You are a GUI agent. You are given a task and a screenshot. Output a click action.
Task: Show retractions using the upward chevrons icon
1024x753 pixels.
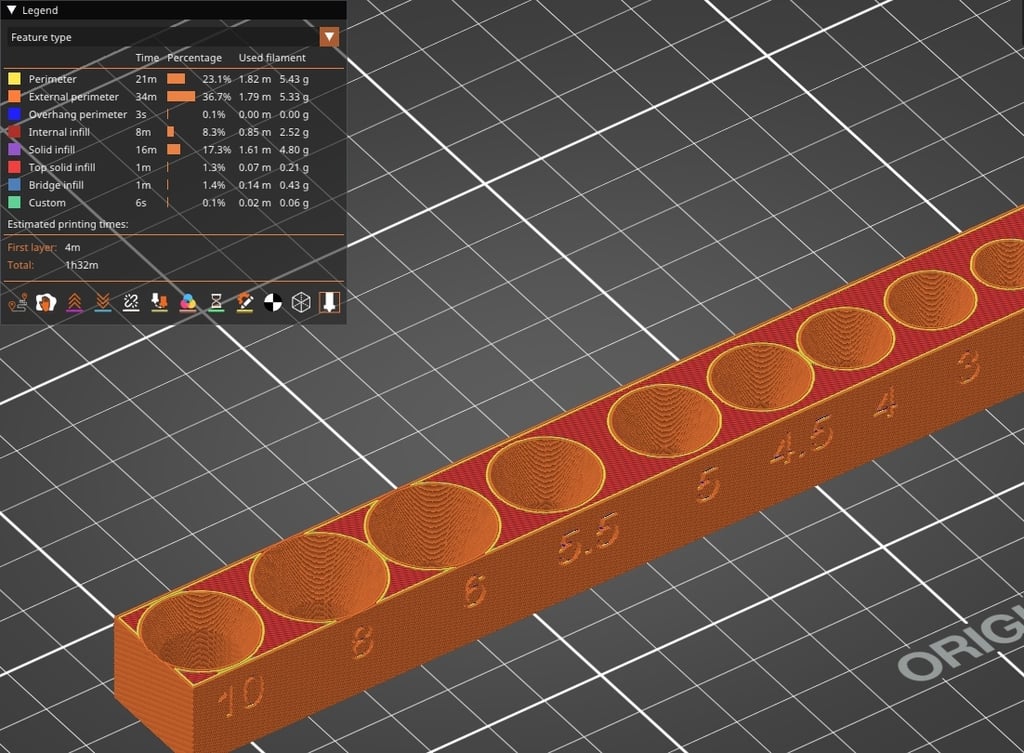(x=73, y=302)
